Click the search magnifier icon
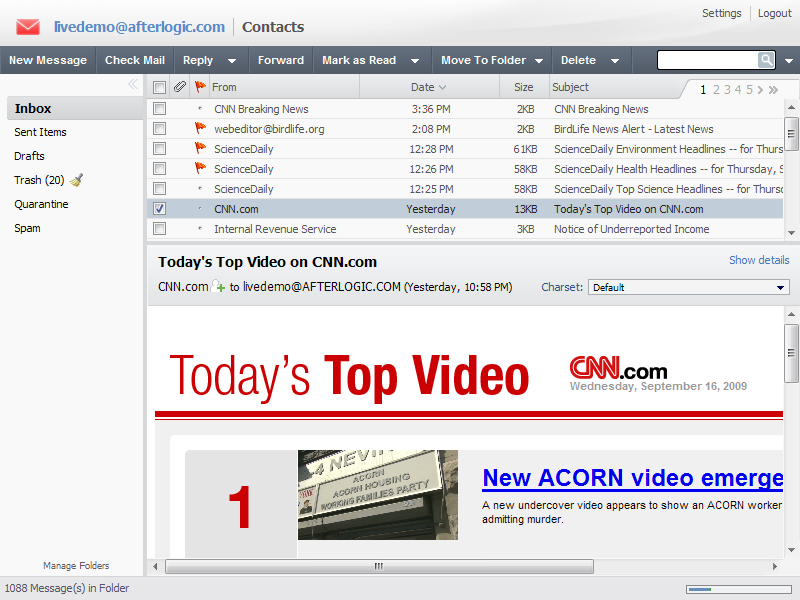 (x=766, y=60)
